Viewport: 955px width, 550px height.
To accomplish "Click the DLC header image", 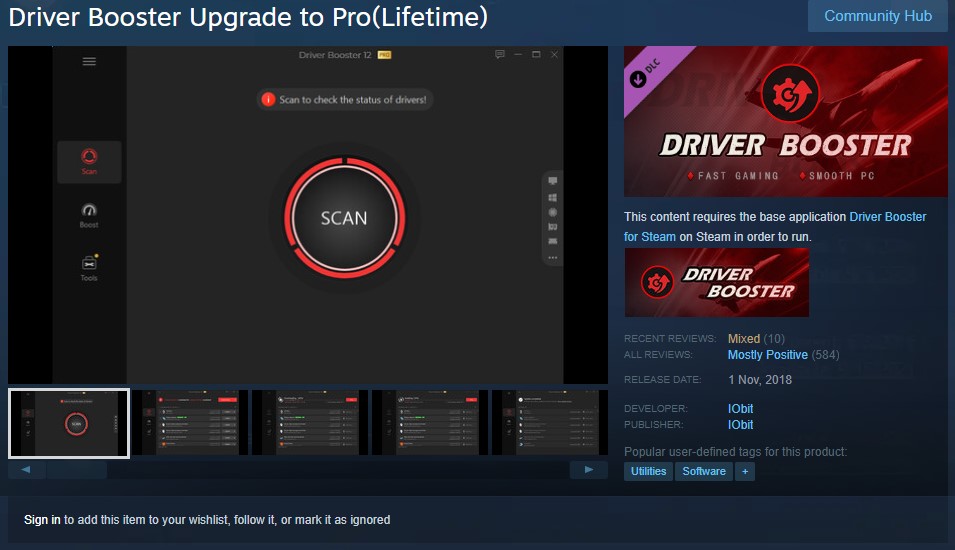I will [x=786, y=121].
